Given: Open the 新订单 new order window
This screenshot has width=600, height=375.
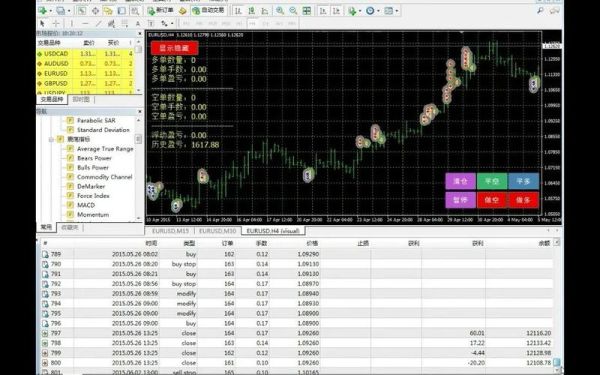Looking at the screenshot, I should (161, 11).
